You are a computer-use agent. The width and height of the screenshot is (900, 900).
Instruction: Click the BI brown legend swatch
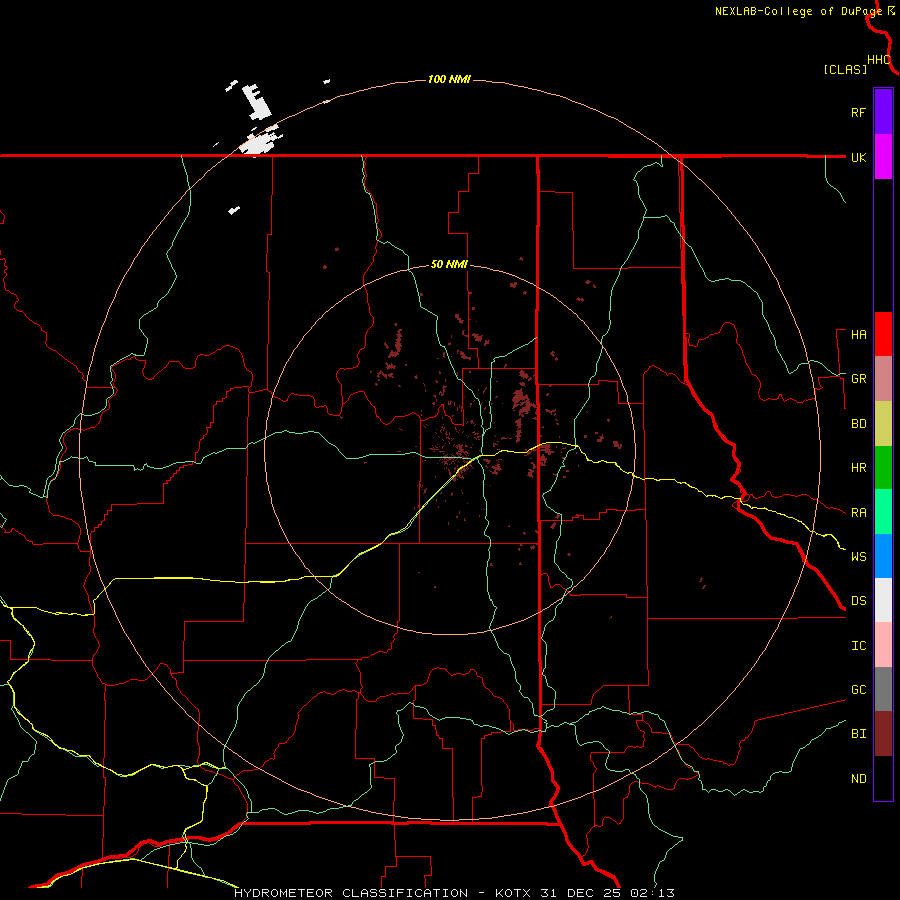coord(883,734)
